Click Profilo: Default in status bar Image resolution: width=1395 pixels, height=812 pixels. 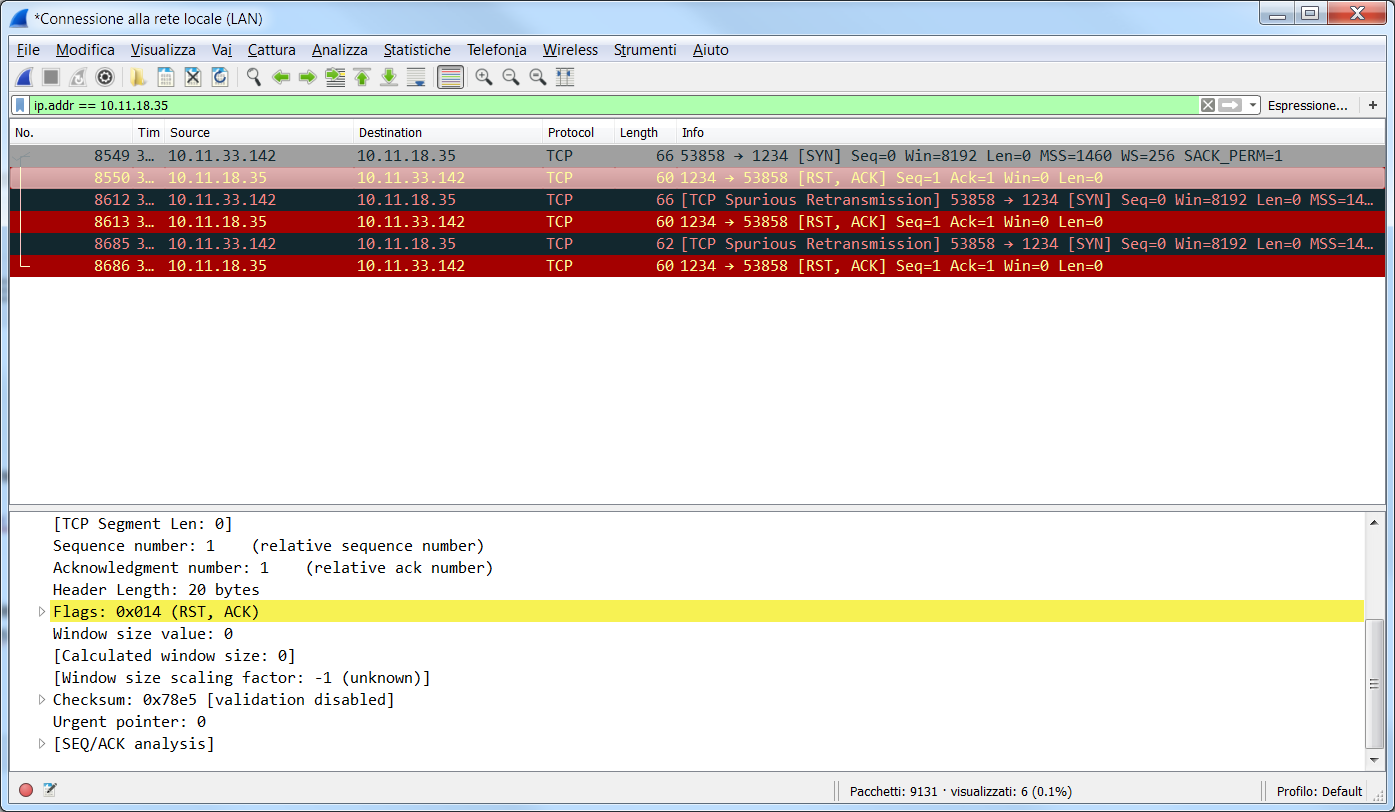pyautogui.click(x=1320, y=791)
